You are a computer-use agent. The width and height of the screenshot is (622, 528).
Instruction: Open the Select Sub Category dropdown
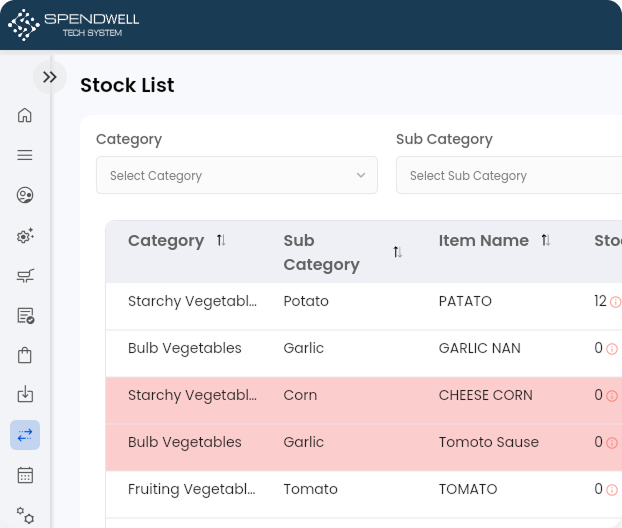click(509, 175)
